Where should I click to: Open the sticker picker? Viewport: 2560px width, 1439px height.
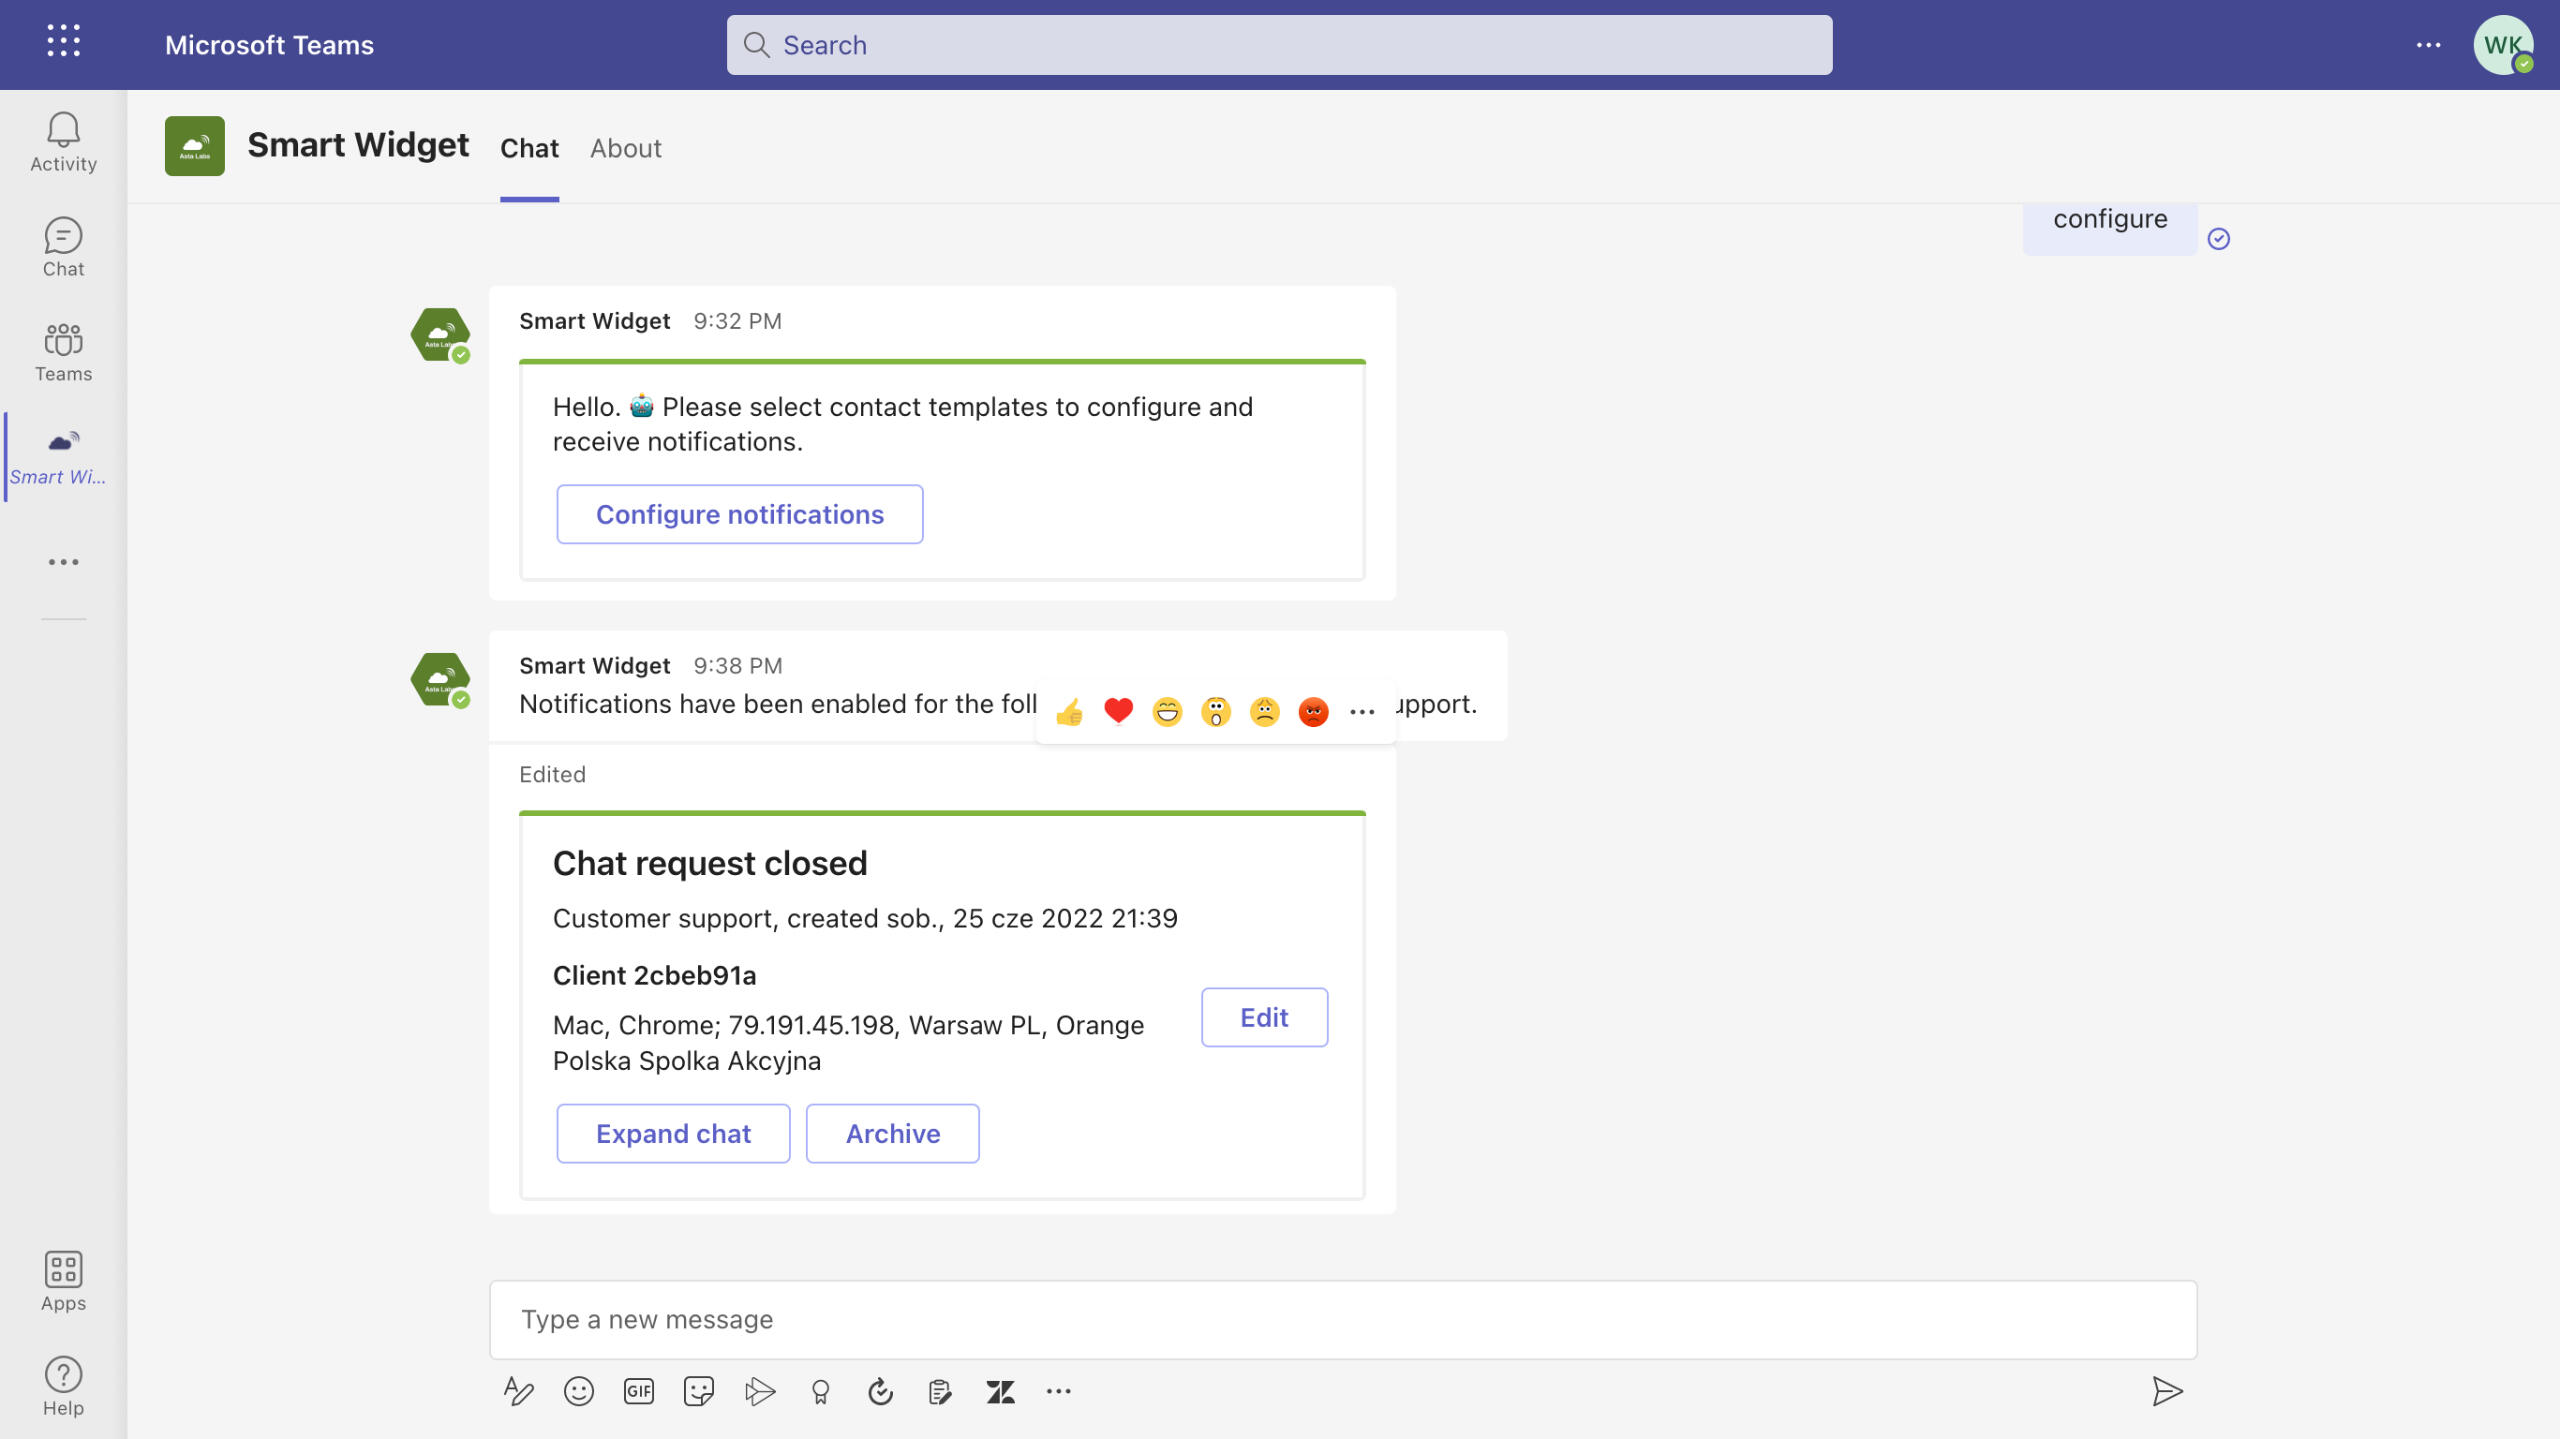(699, 1391)
